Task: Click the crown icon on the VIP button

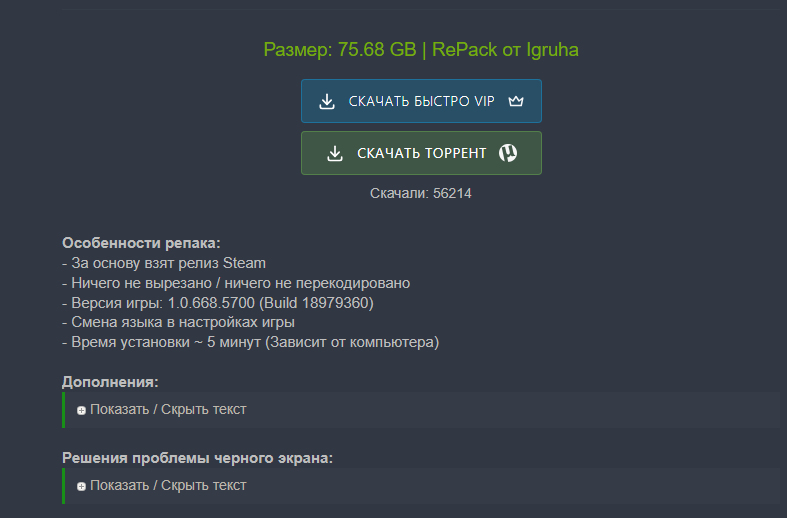Action: (516, 101)
